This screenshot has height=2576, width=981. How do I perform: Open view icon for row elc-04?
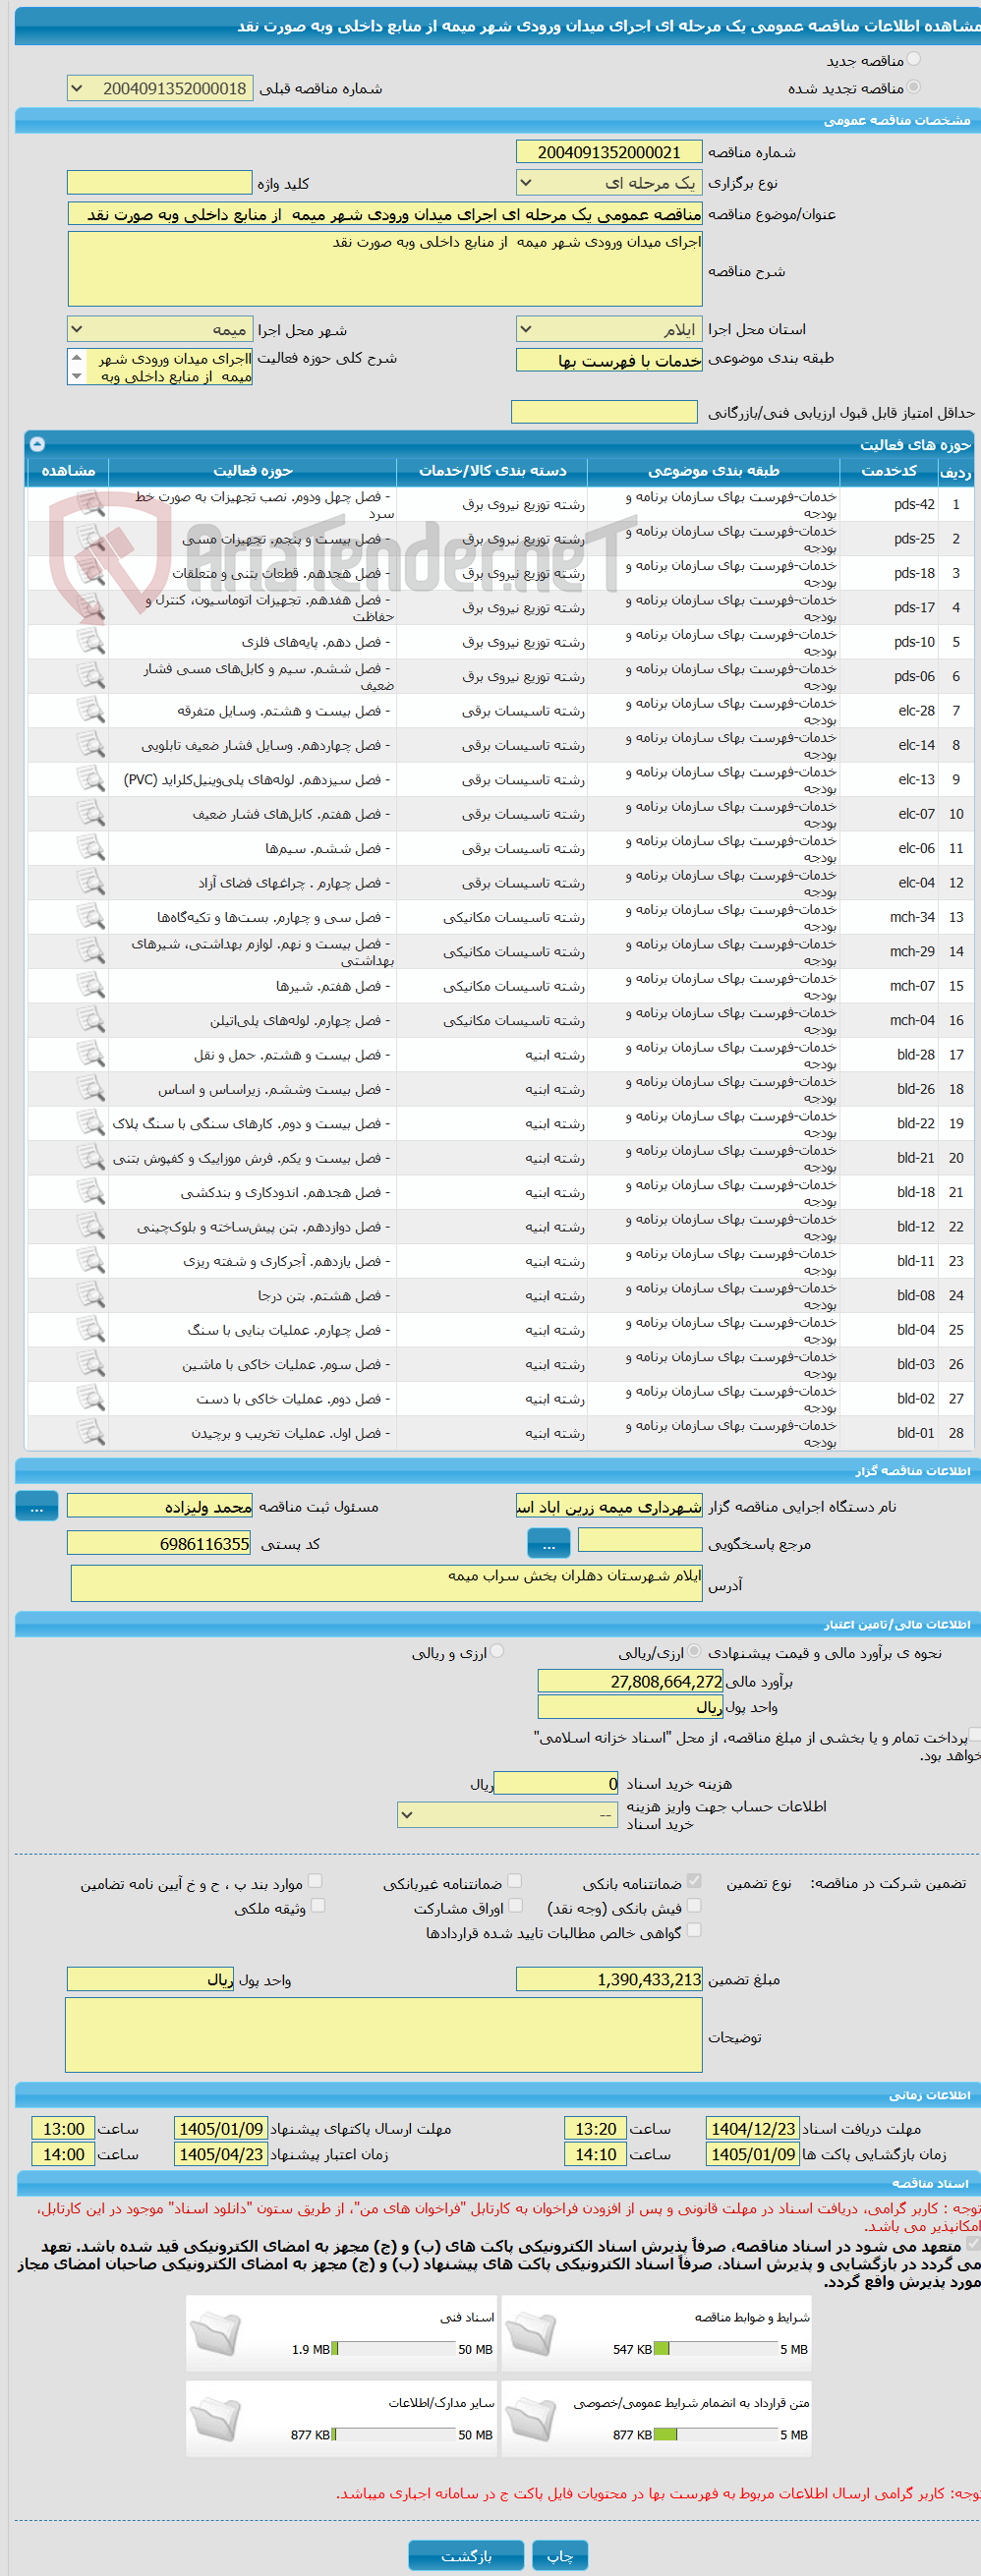[90, 883]
